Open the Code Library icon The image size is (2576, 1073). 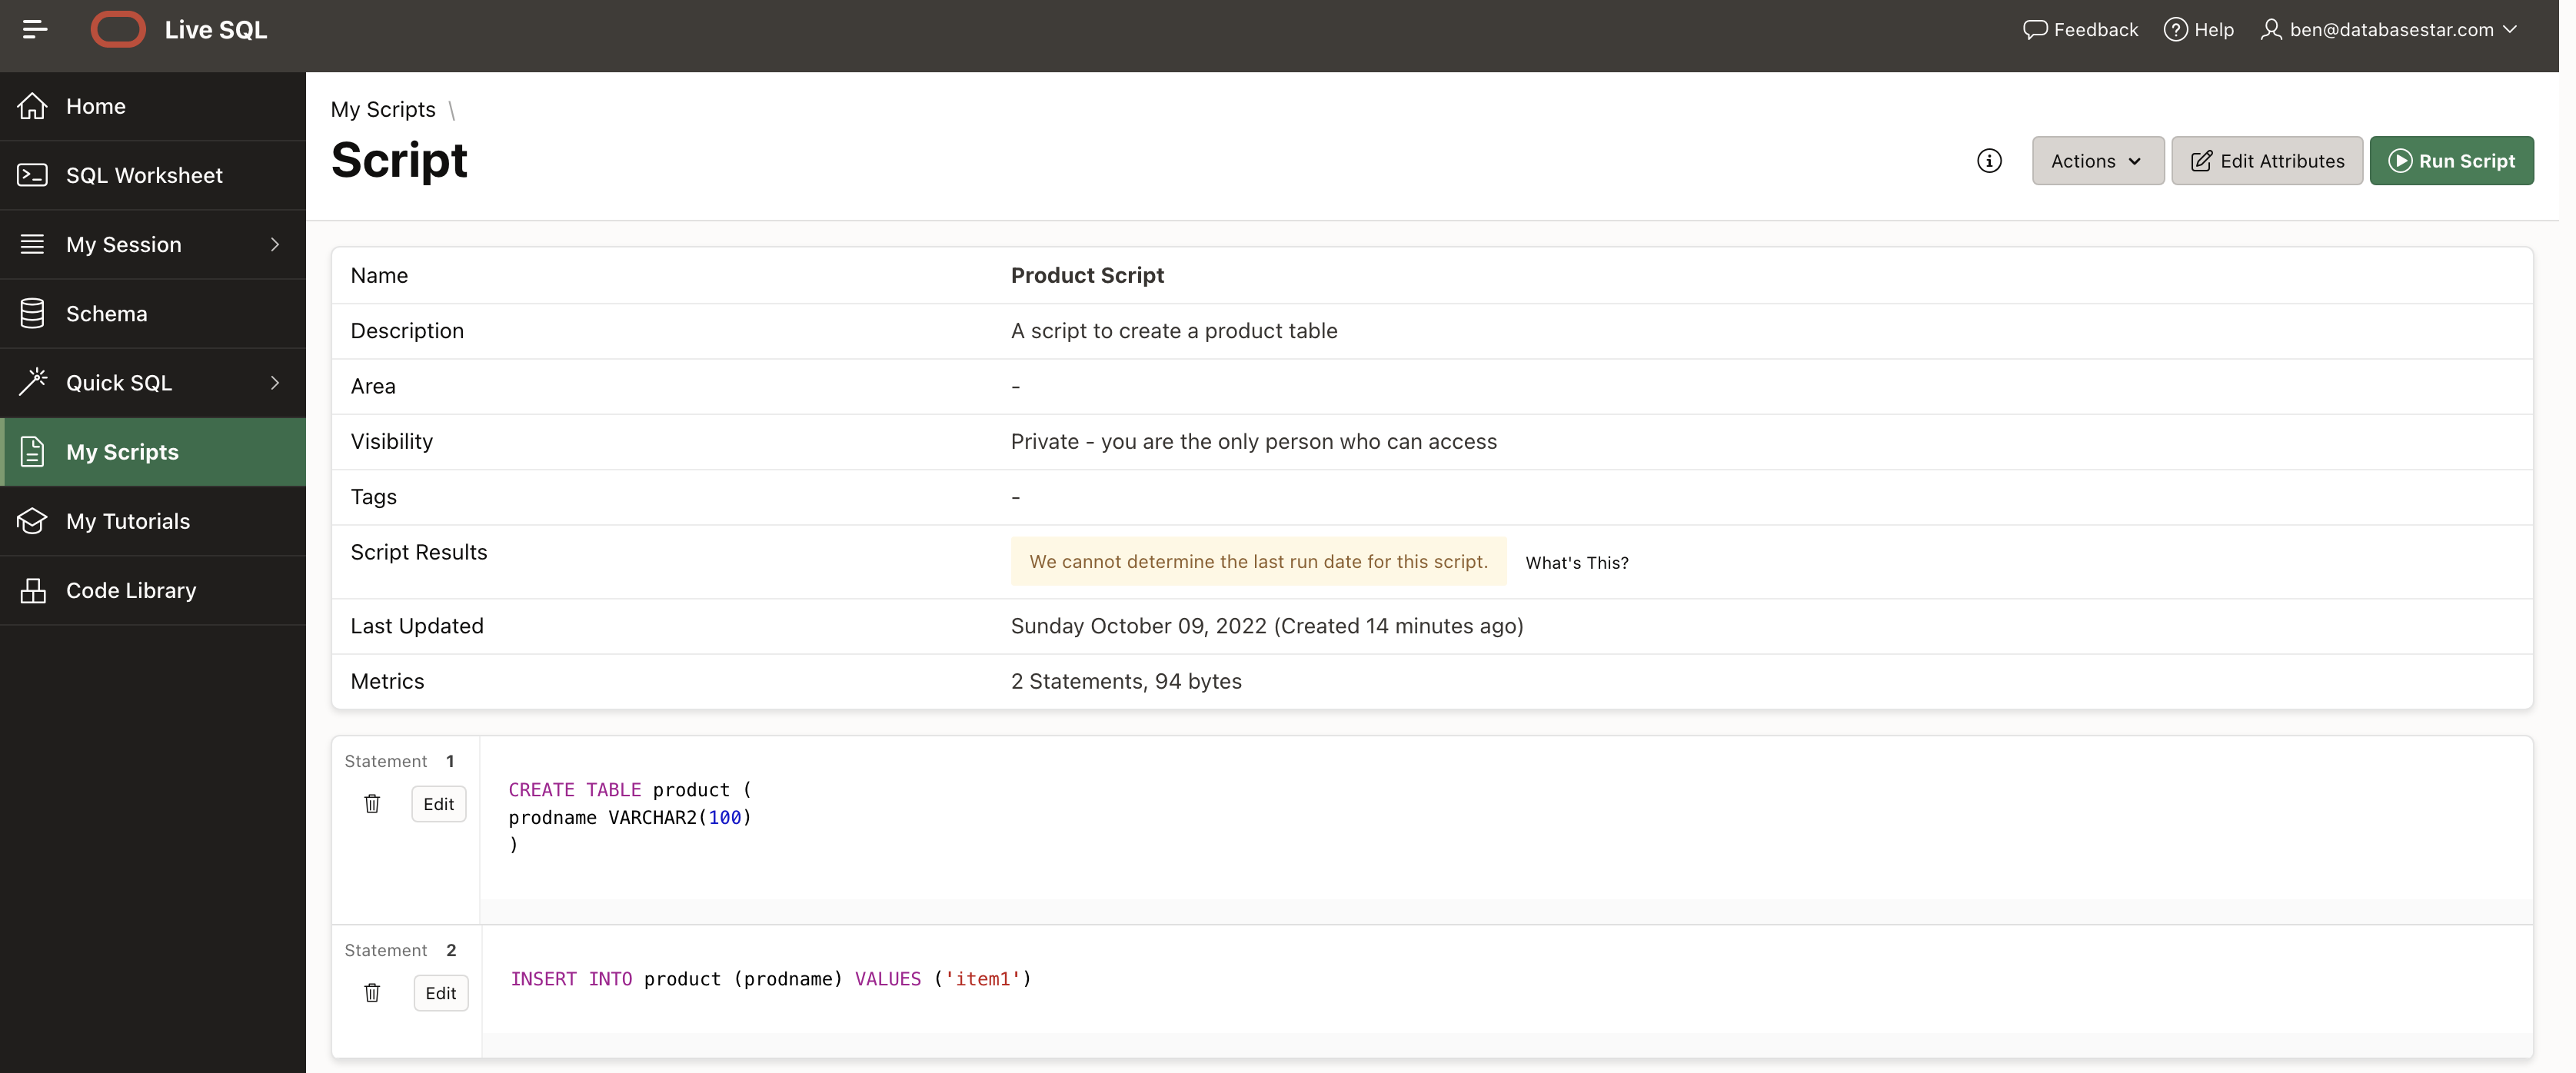(x=32, y=590)
